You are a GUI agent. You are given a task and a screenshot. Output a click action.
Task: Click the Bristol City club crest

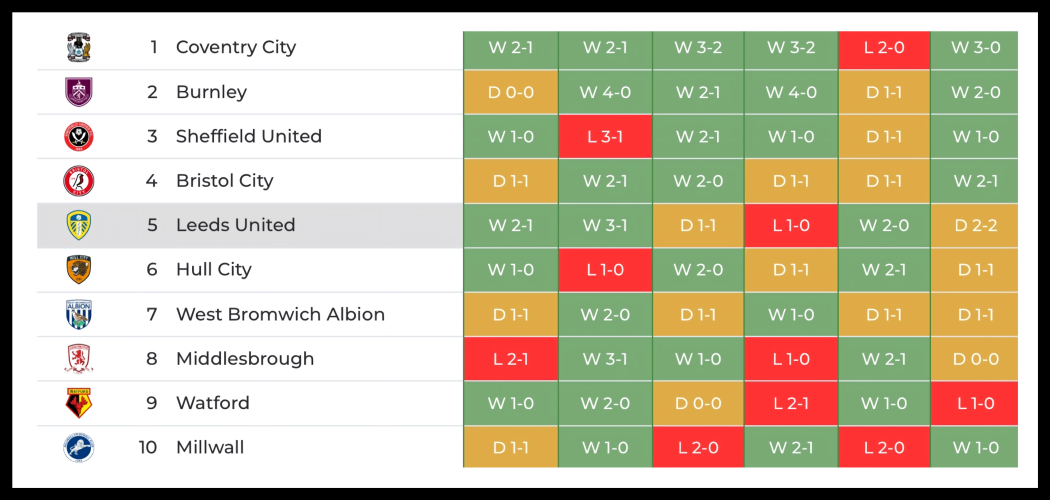click(79, 181)
